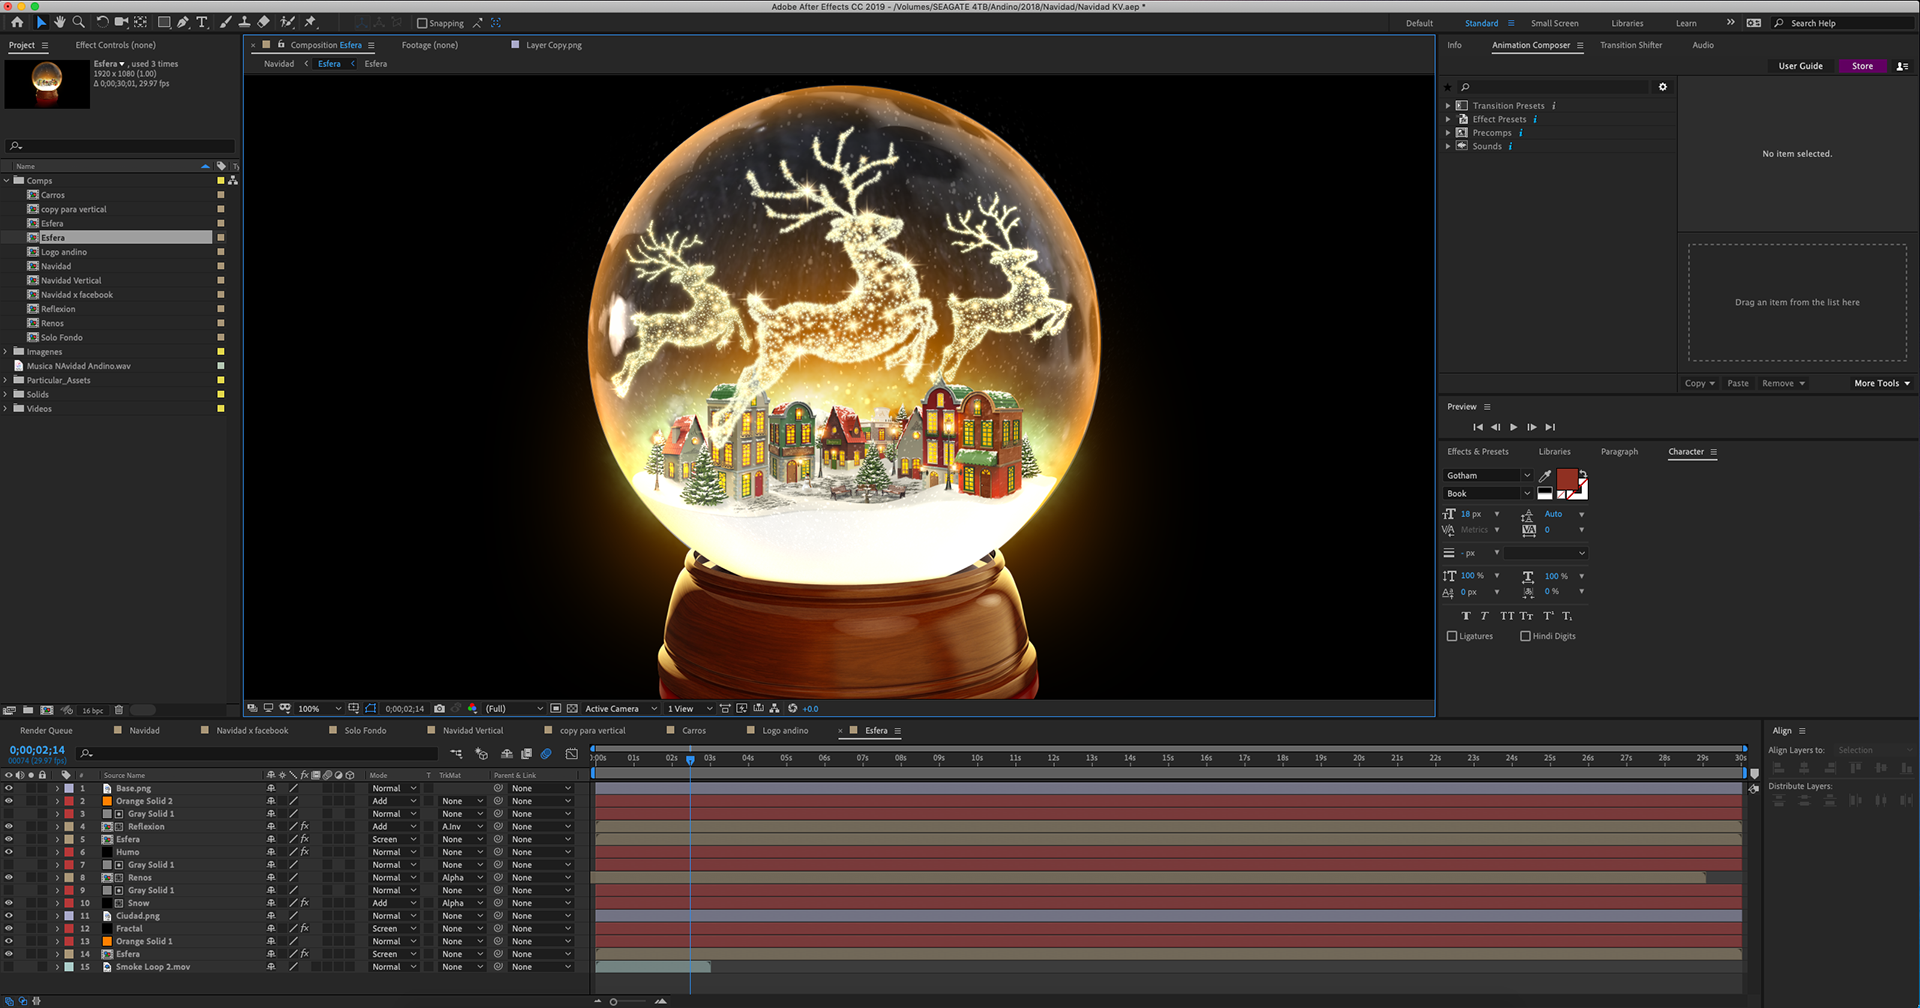Open the show channel RGB icon
Screen dimensions: 1920x1008
click(x=473, y=708)
